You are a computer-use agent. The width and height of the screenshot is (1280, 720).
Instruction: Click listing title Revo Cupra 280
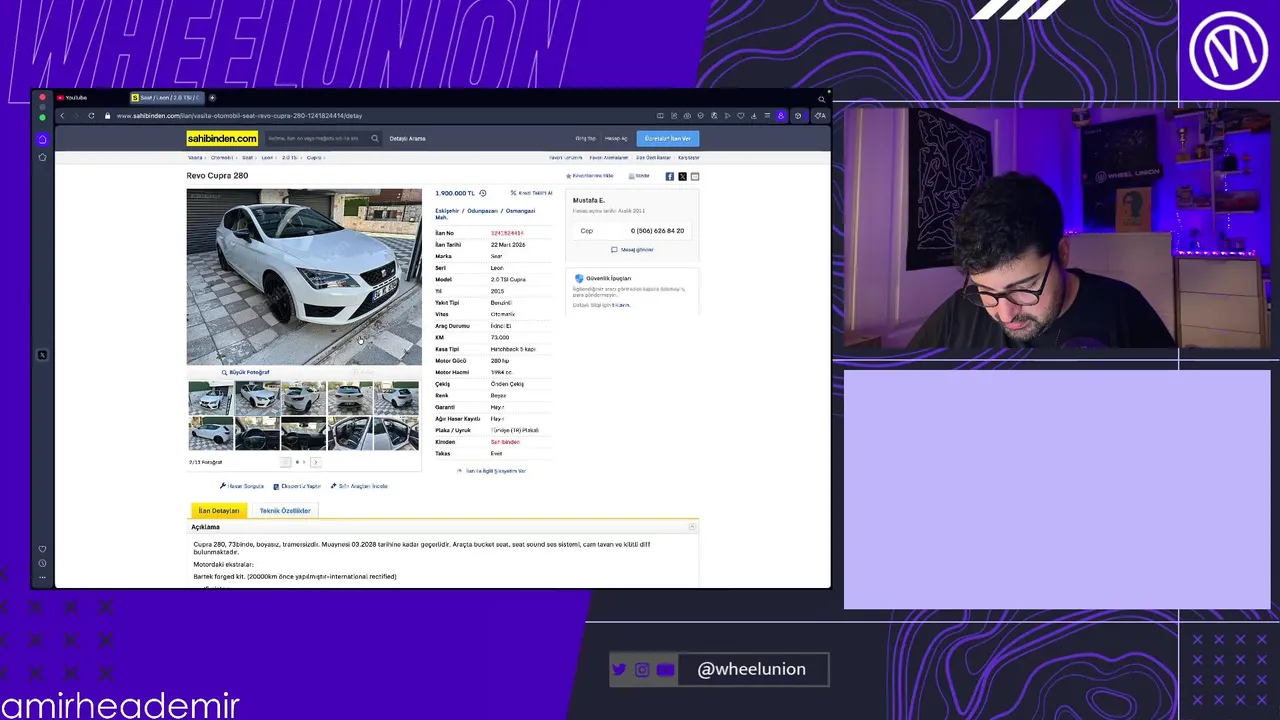(217, 176)
